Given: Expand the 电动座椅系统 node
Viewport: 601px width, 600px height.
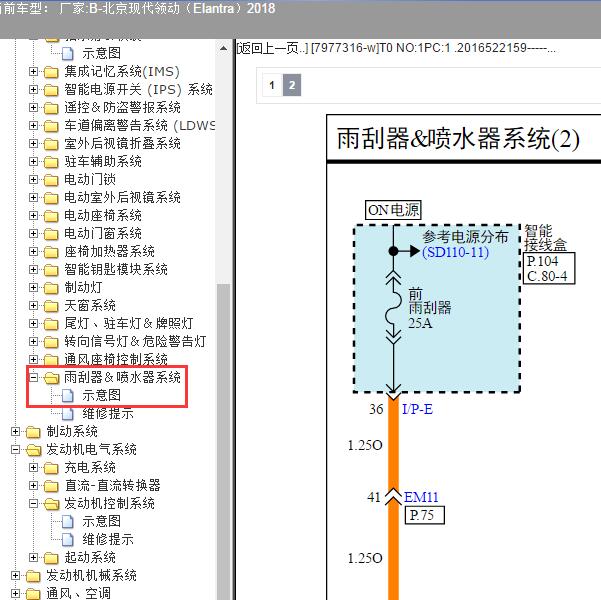Looking at the screenshot, I should coord(33,215).
